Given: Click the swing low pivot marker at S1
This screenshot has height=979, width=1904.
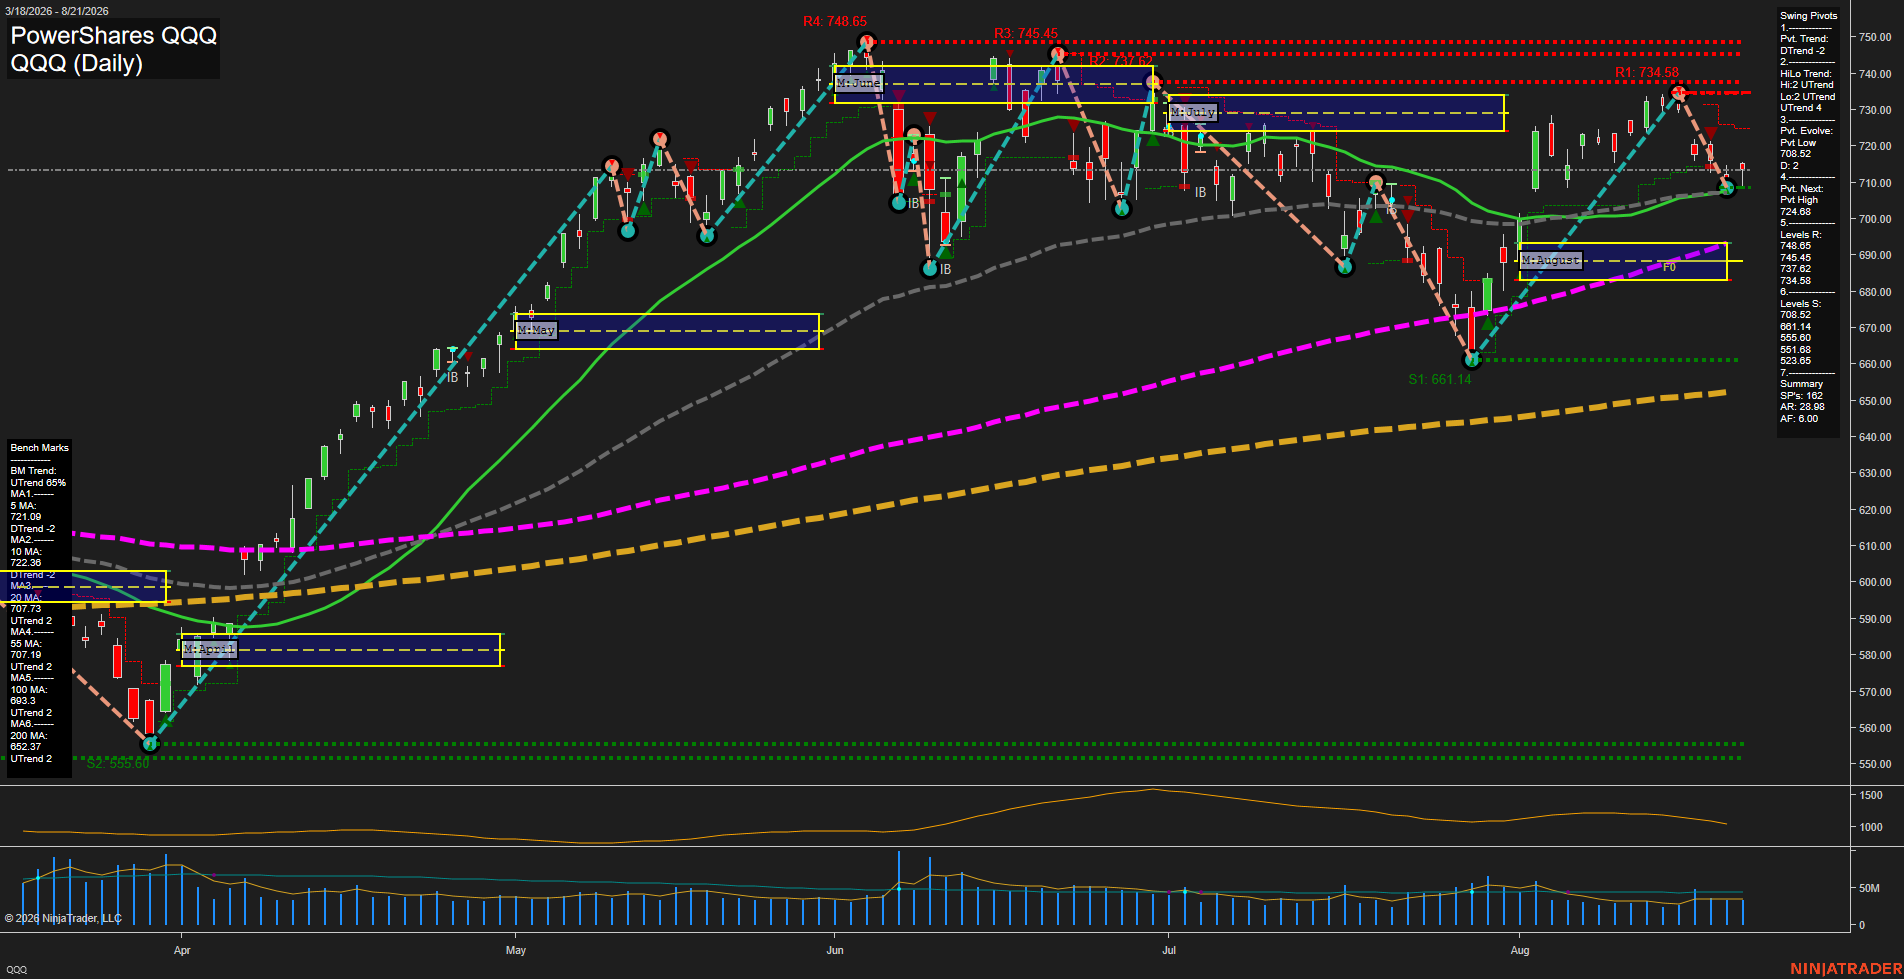Looking at the screenshot, I should pos(1472,360).
